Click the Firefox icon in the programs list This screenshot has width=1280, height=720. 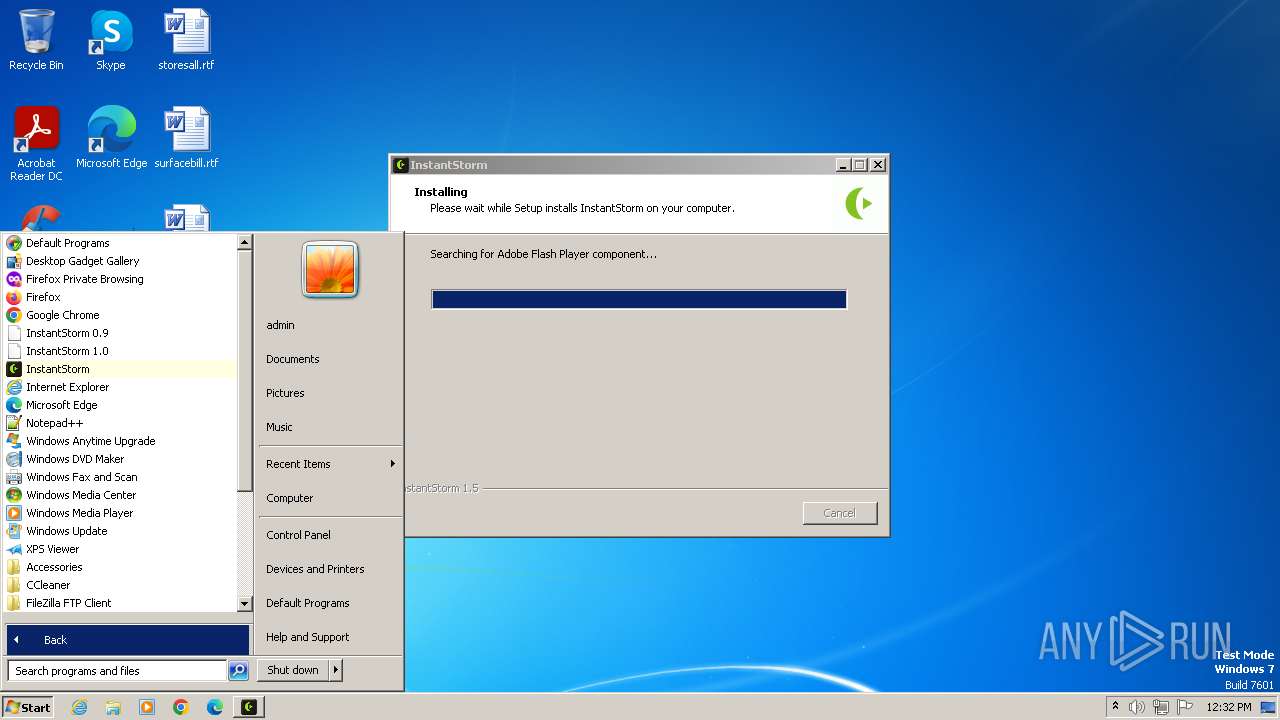tap(14, 297)
